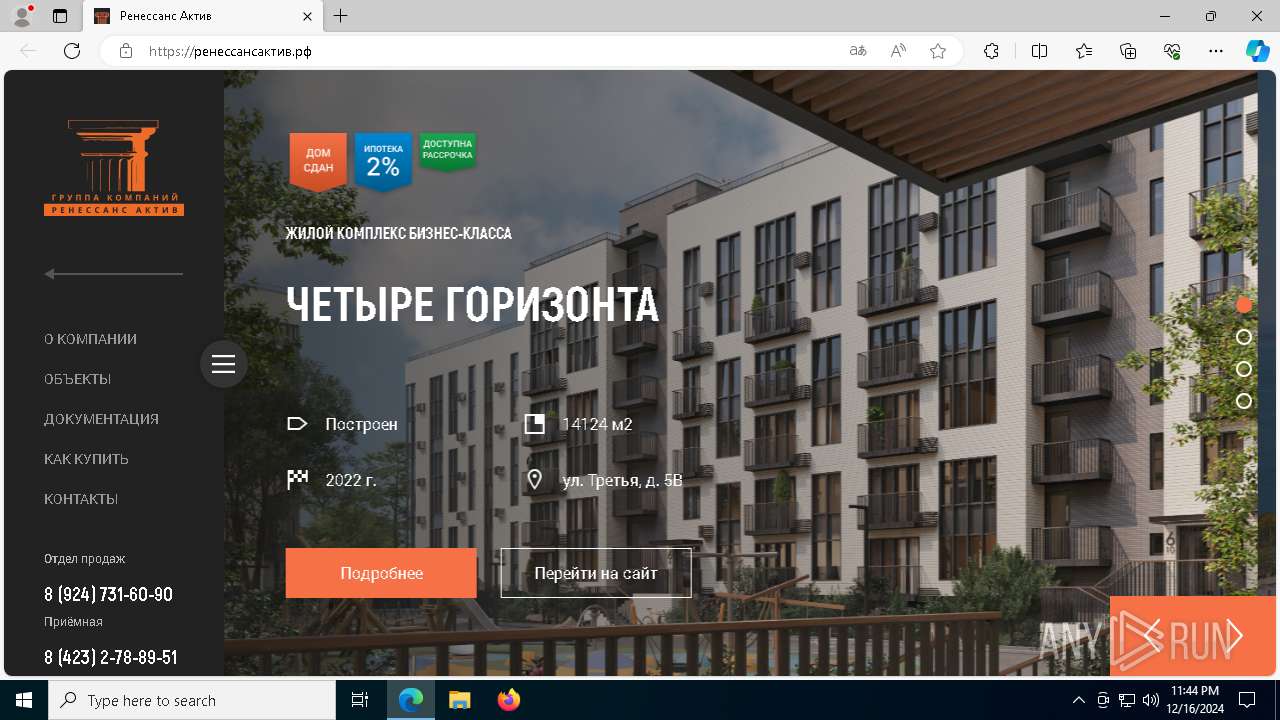Open Task View on the taskbar
The height and width of the screenshot is (720, 1280).
(x=360, y=700)
